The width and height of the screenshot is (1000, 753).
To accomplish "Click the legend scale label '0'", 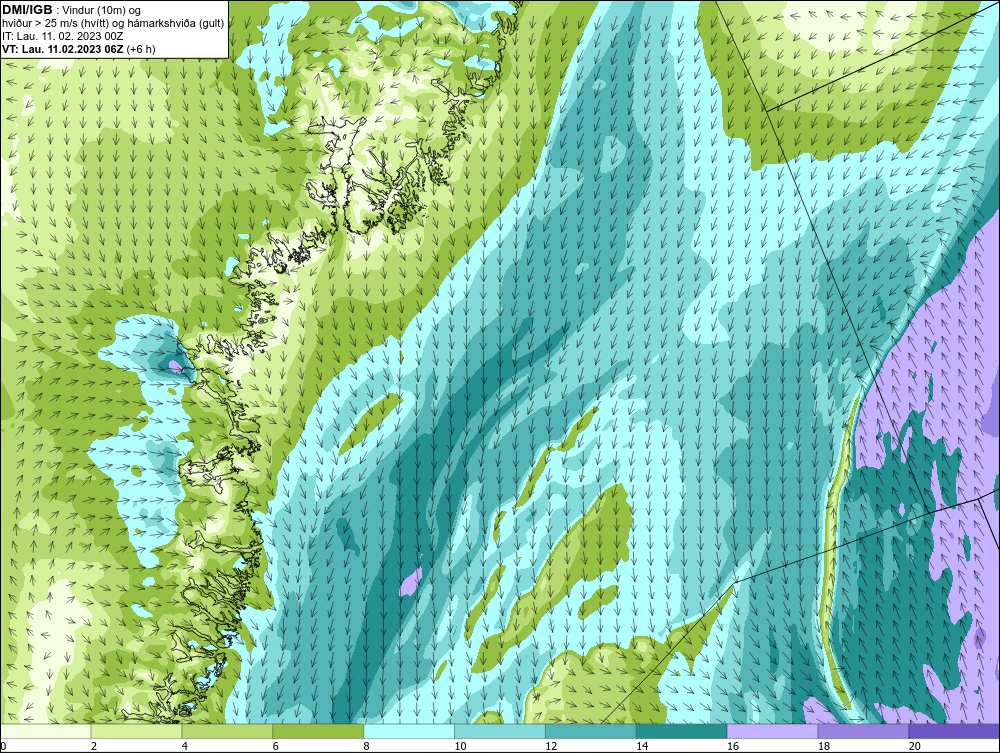I will click(3, 746).
